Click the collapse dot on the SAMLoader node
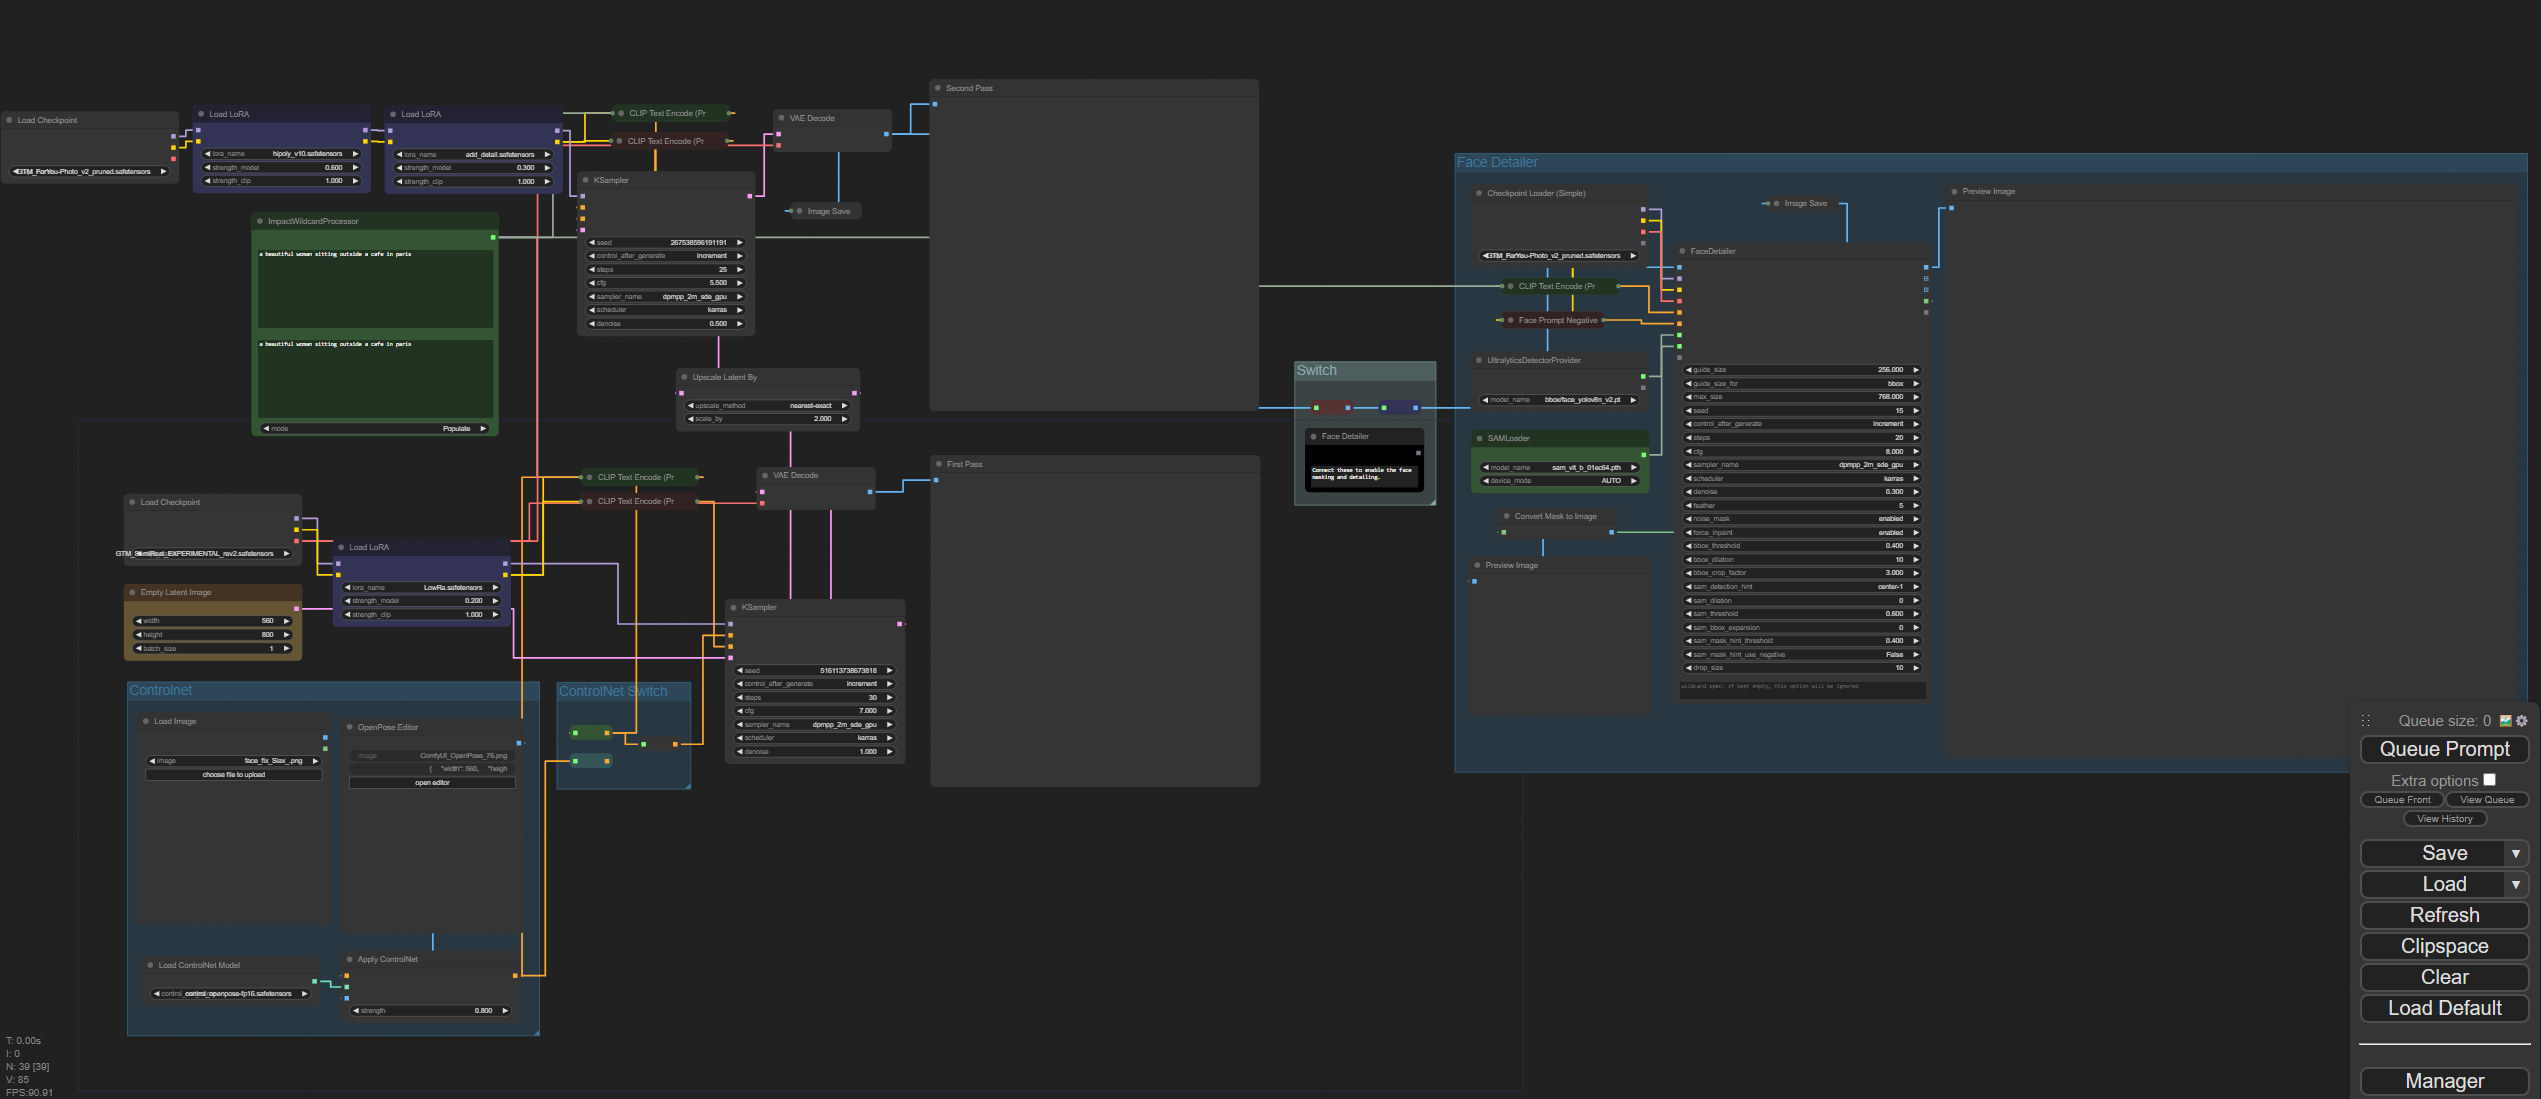Screen dimensions: 2541x1099 coord(1479,438)
